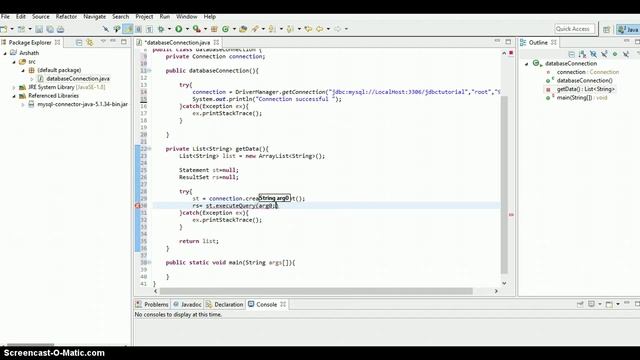Click the Save All icon in toolbar
This screenshot has width=640, height=360.
click(50, 29)
